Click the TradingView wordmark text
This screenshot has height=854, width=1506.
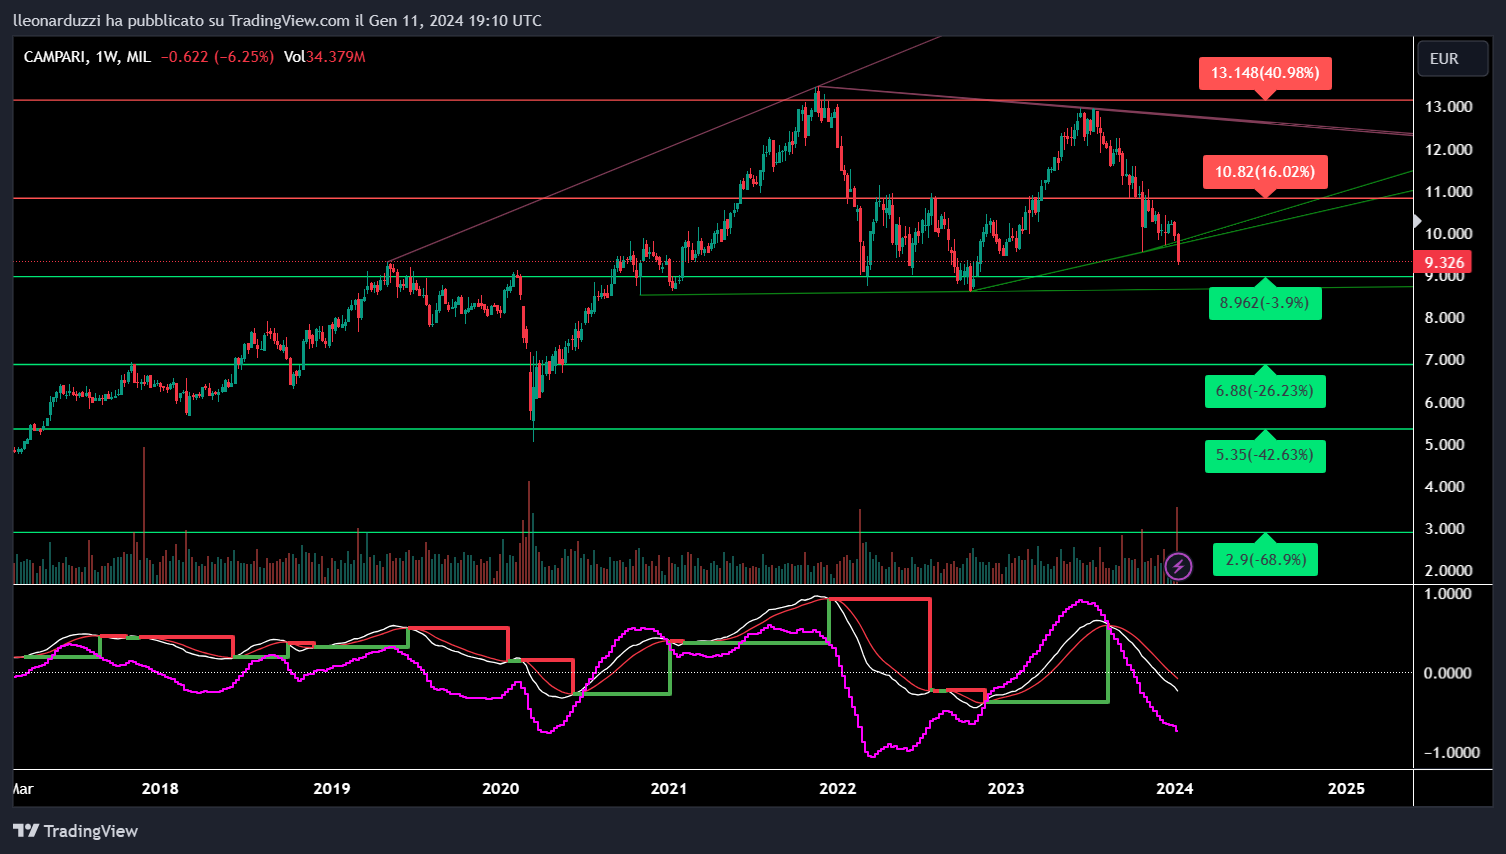[x=91, y=831]
